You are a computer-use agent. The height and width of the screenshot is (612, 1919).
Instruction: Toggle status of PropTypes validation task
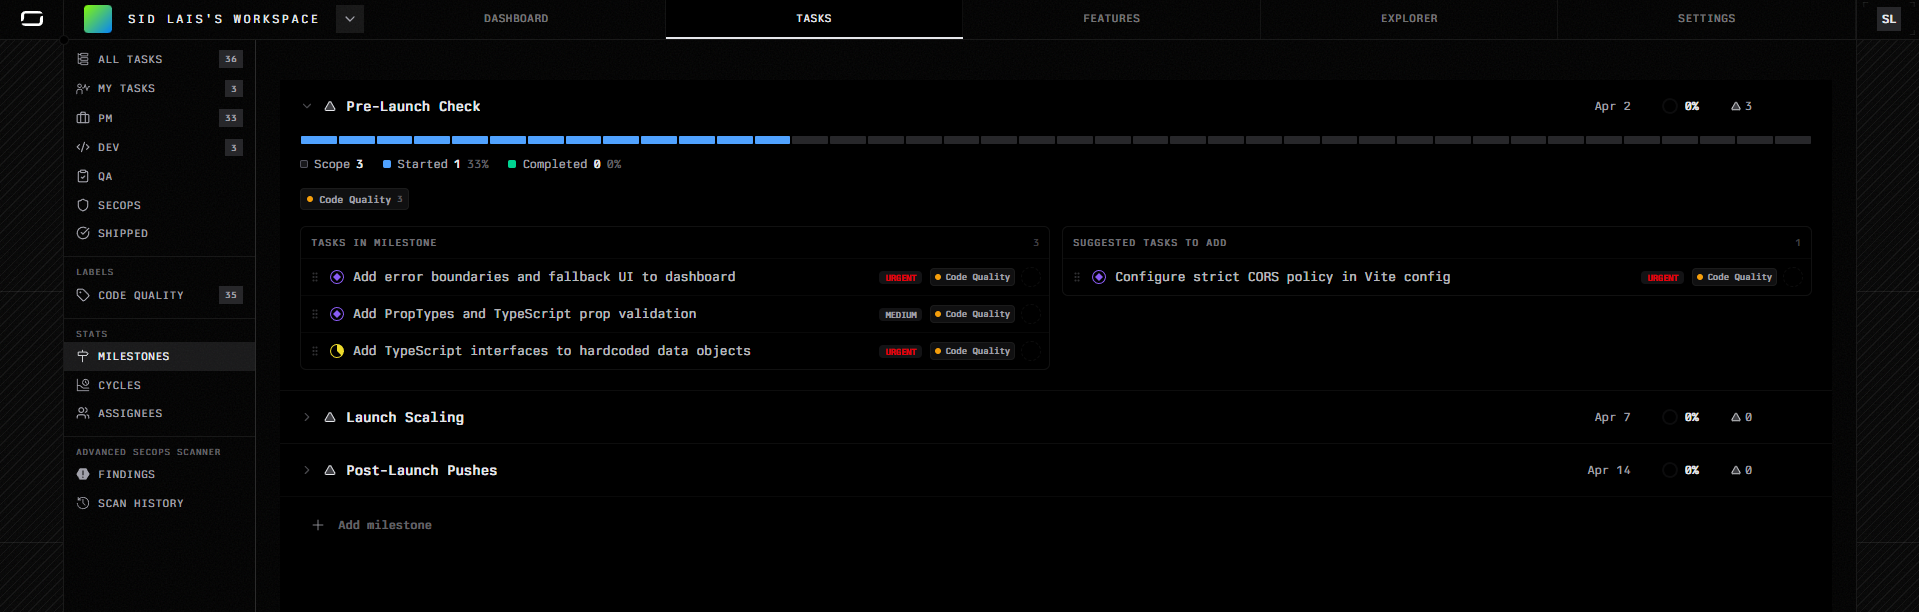click(x=337, y=314)
